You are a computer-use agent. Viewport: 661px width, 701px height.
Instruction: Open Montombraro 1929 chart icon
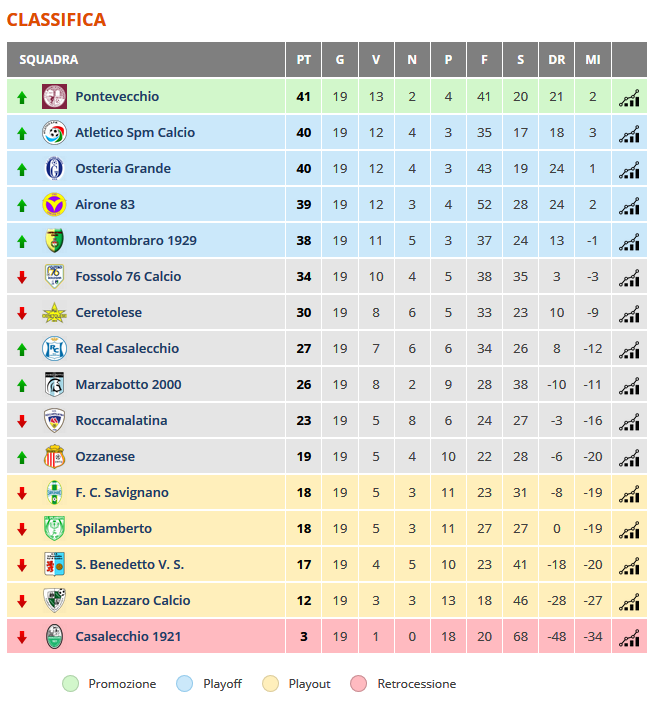coord(629,242)
